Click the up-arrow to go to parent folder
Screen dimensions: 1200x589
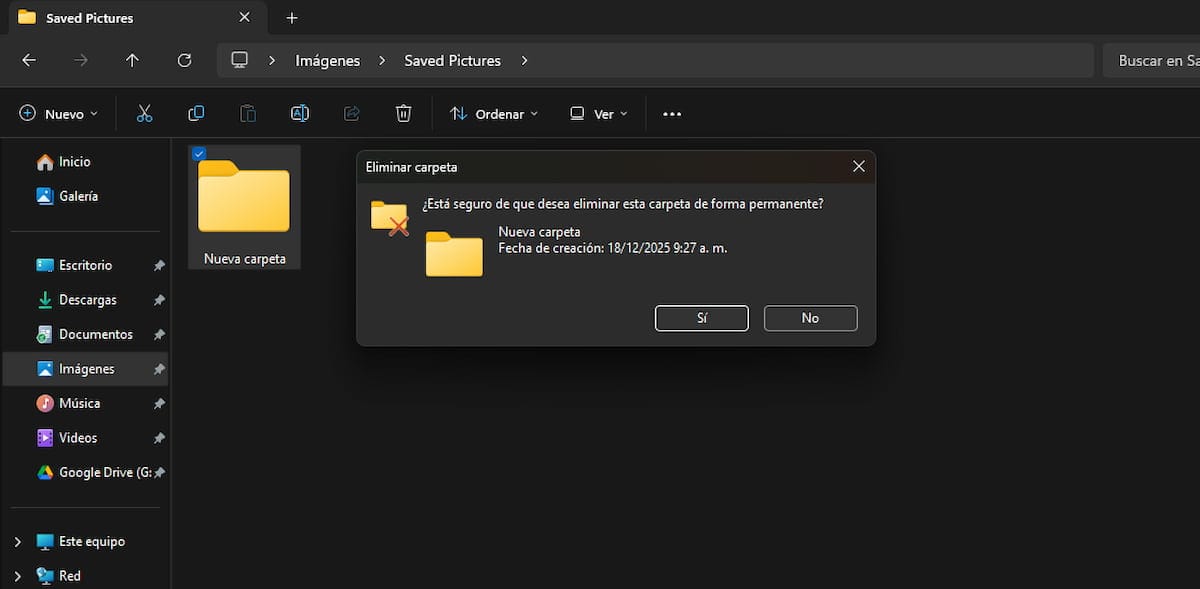[132, 60]
